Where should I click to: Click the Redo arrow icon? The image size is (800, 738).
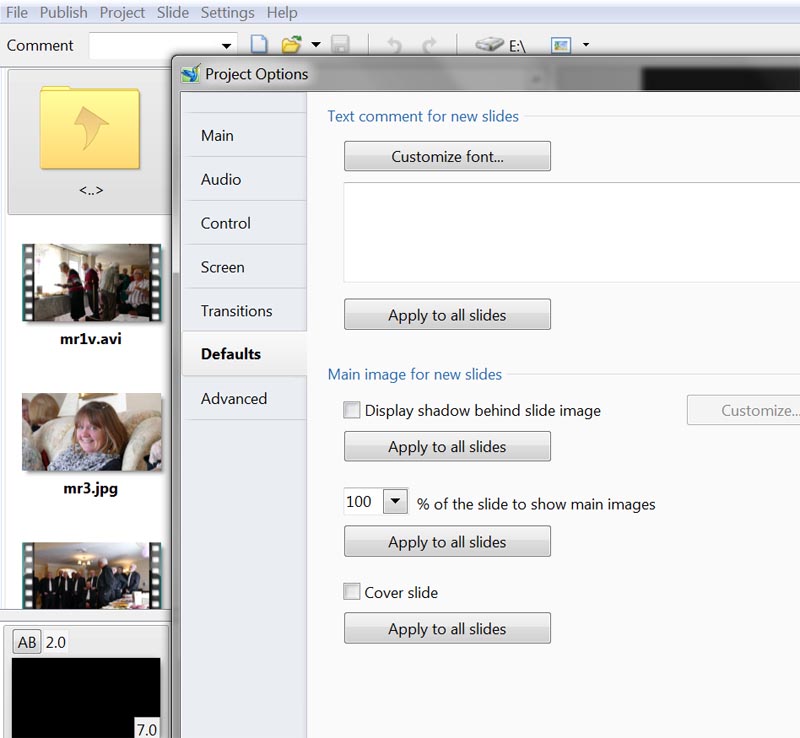429,45
